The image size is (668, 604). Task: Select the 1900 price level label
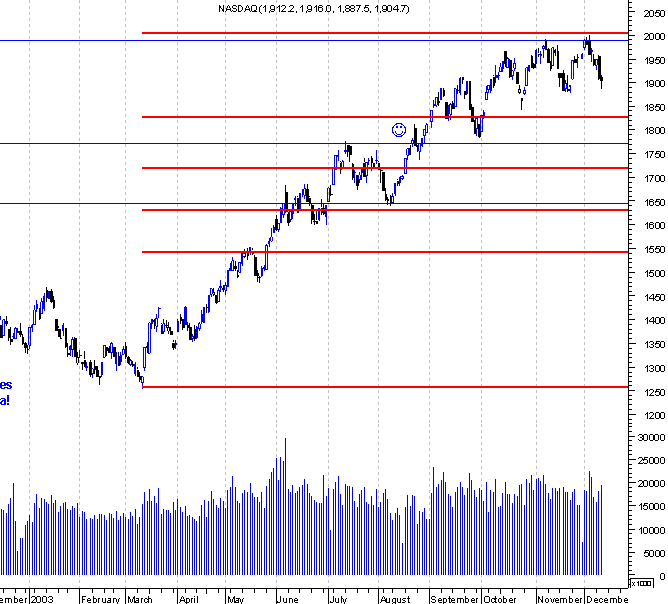click(654, 83)
